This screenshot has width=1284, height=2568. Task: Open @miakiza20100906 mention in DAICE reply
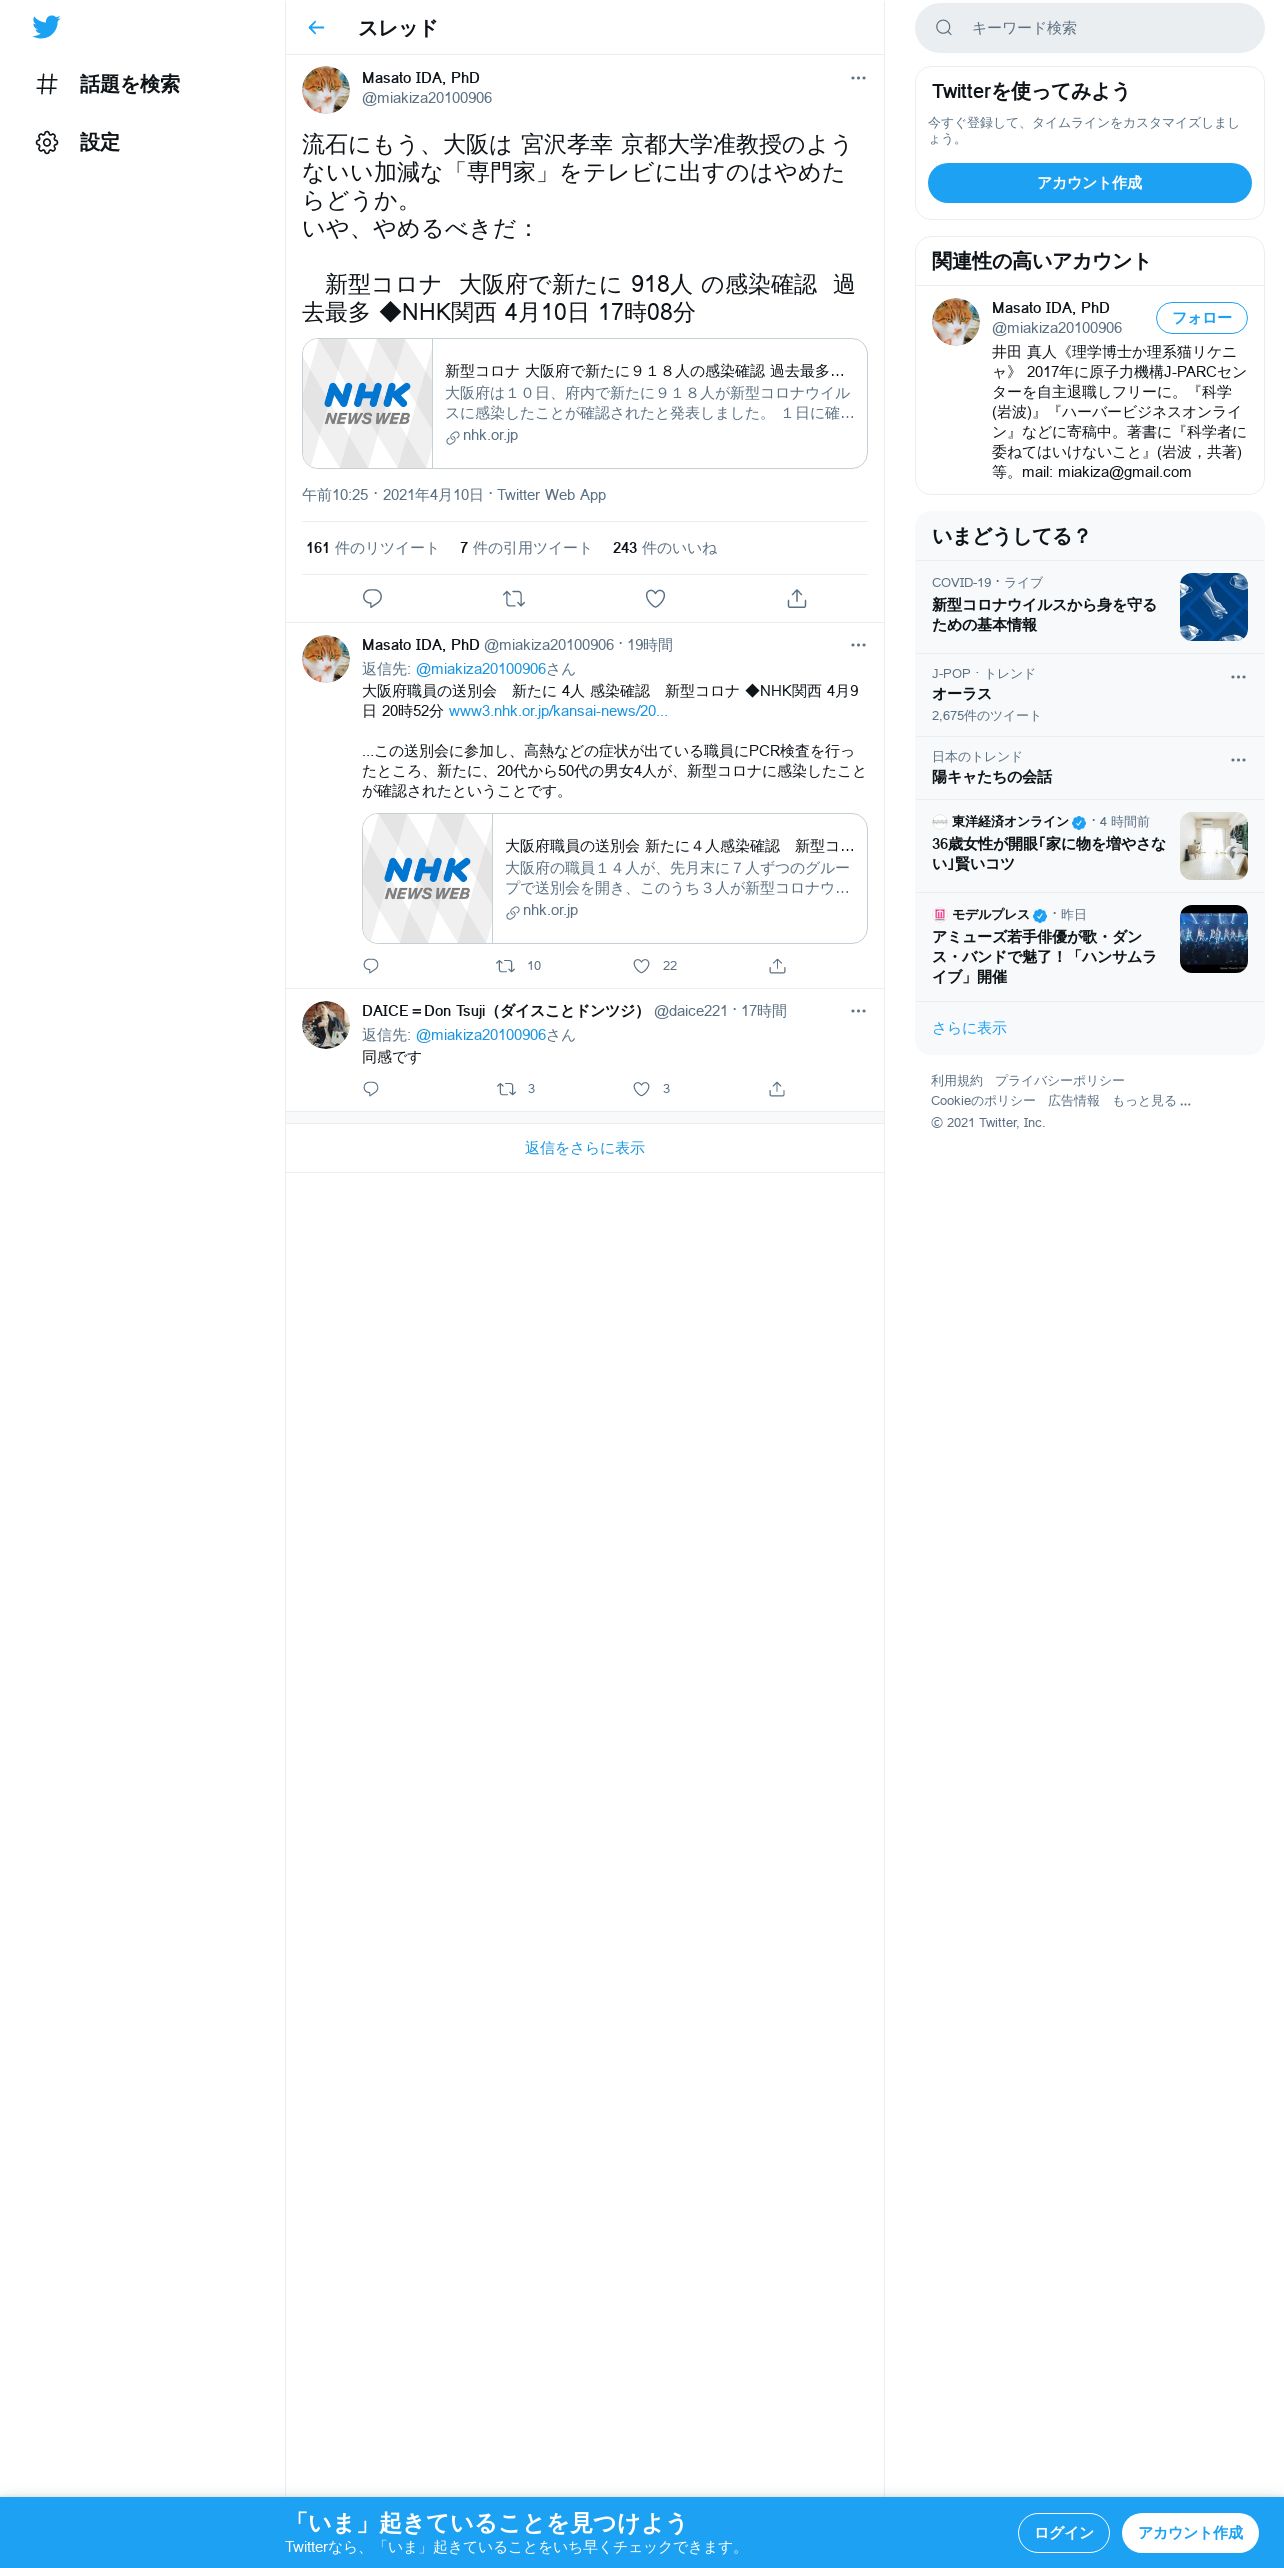(x=481, y=1035)
